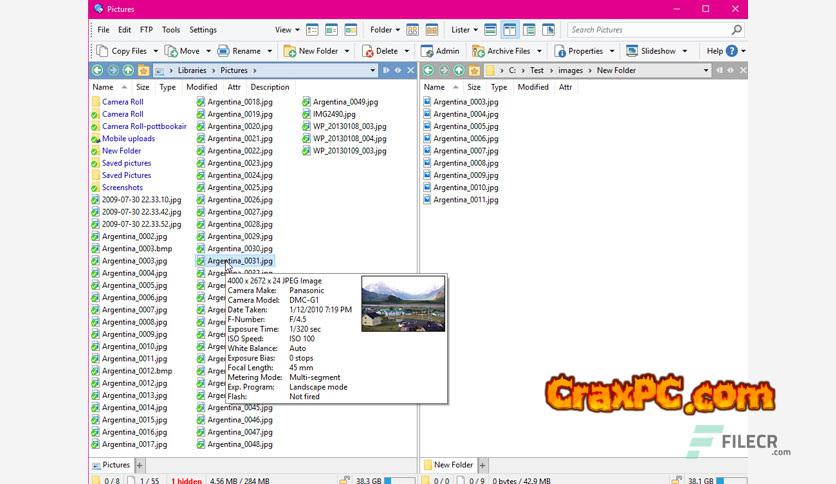Add a new tab beside New Folder tab
The height and width of the screenshot is (484, 836).
[484, 465]
